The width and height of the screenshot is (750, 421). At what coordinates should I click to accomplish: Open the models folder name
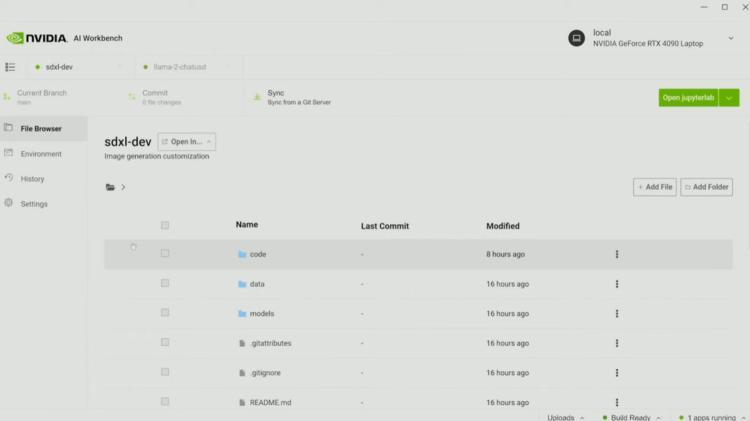click(262, 313)
